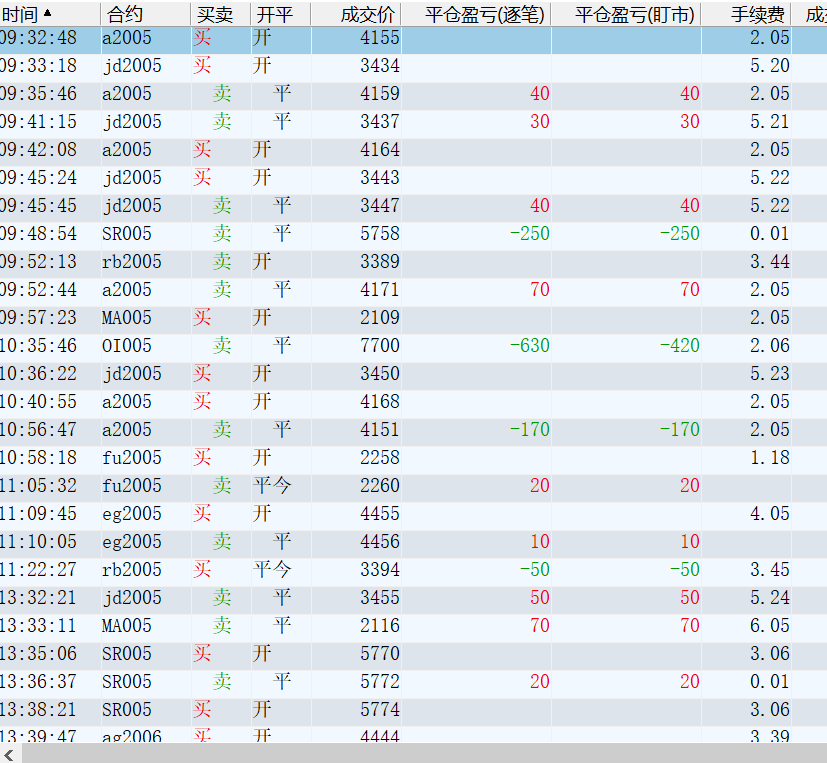The height and width of the screenshot is (763, 827).
Task: Click time cell 09:45:24
Action: tap(39, 178)
